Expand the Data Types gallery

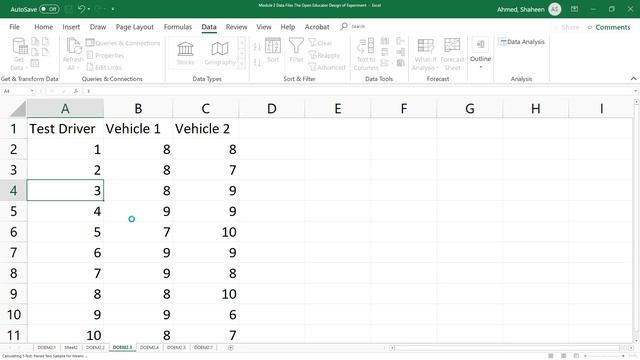pos(242,64)
